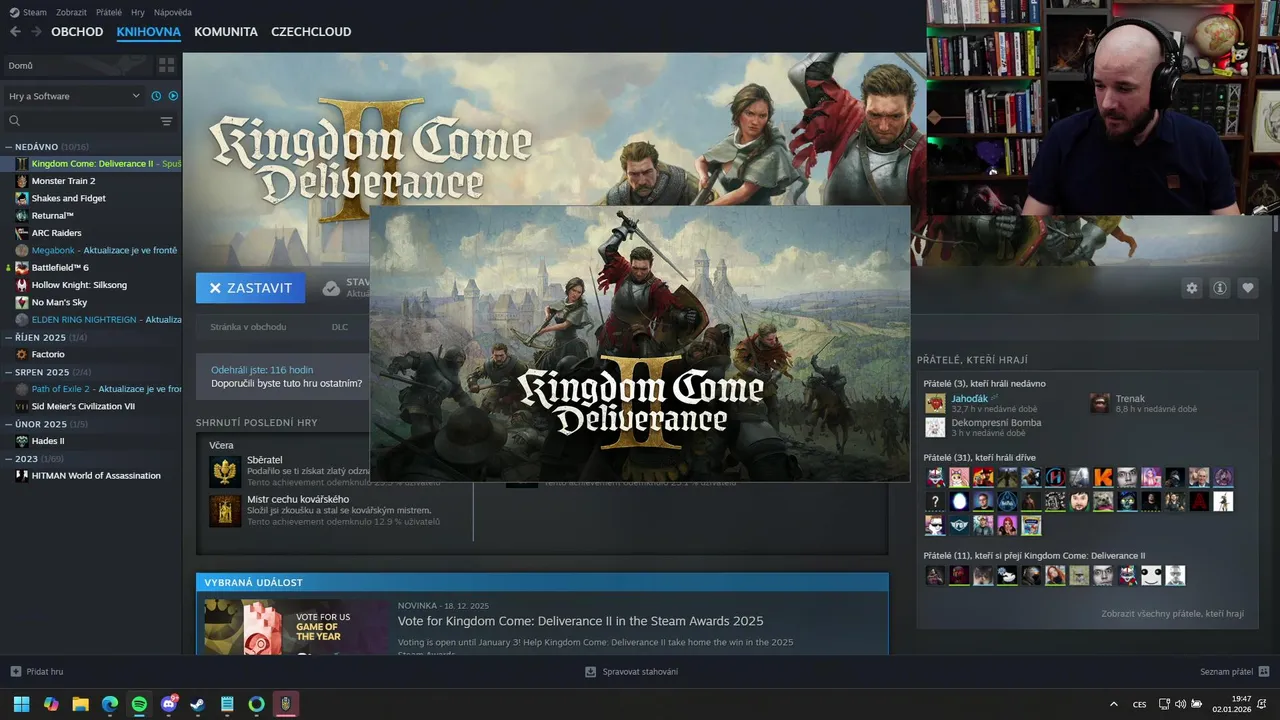The width and height of the screenshot is (1280, 720).
Task: Go forward with the right arrow
Action: [36, 32]
